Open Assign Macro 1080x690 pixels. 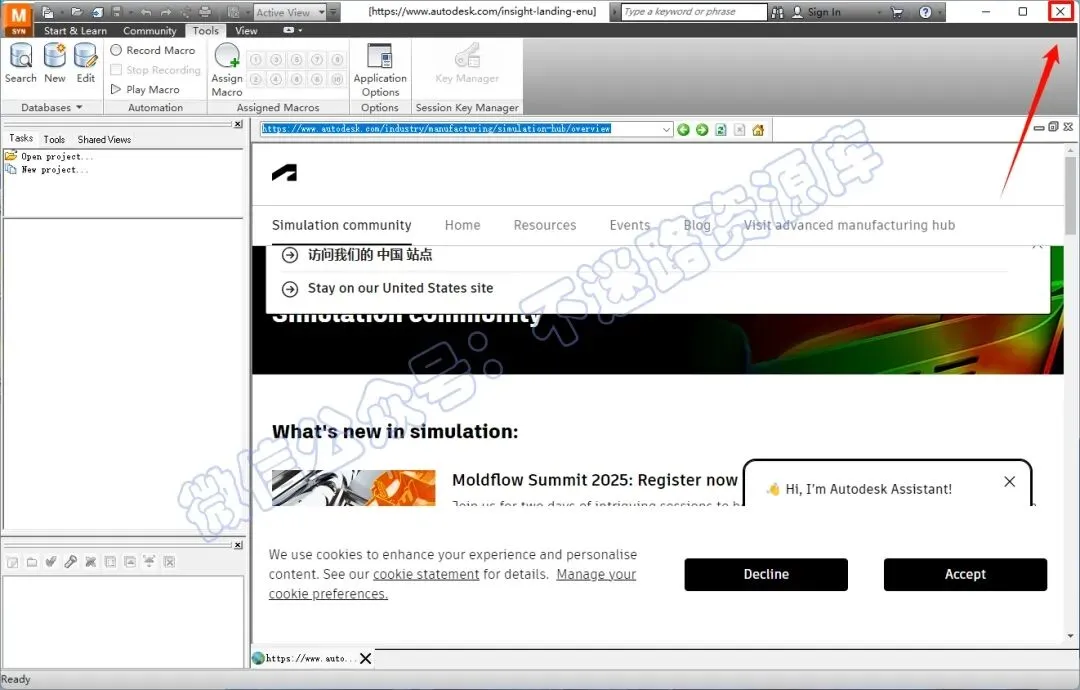(x=227, y=70)
